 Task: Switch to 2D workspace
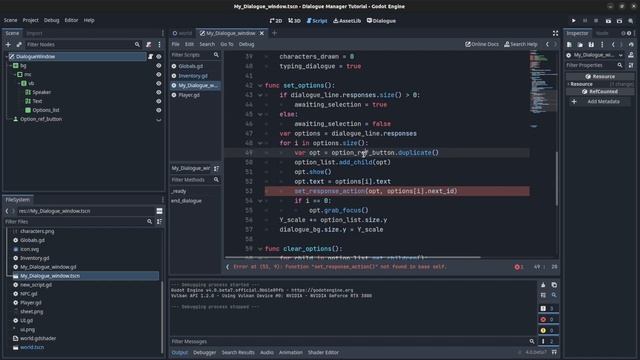coord(276,20)
